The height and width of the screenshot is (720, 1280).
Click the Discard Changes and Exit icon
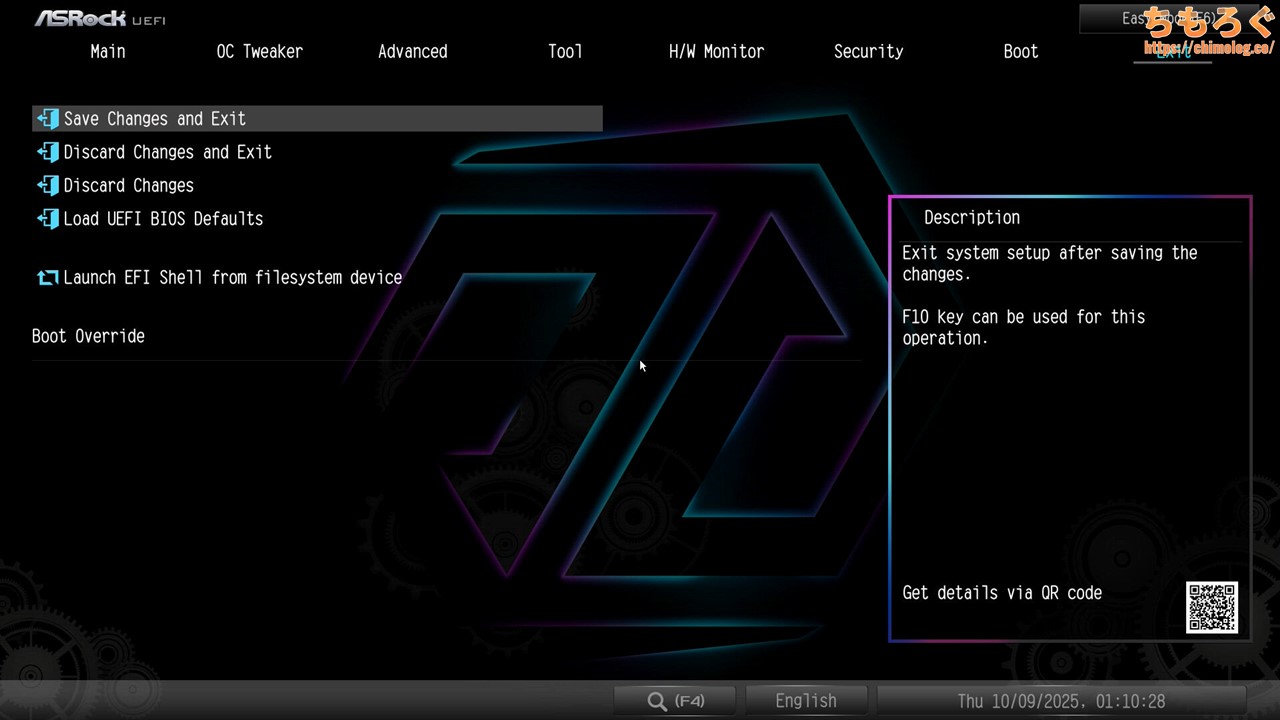[x=48, y=152]
